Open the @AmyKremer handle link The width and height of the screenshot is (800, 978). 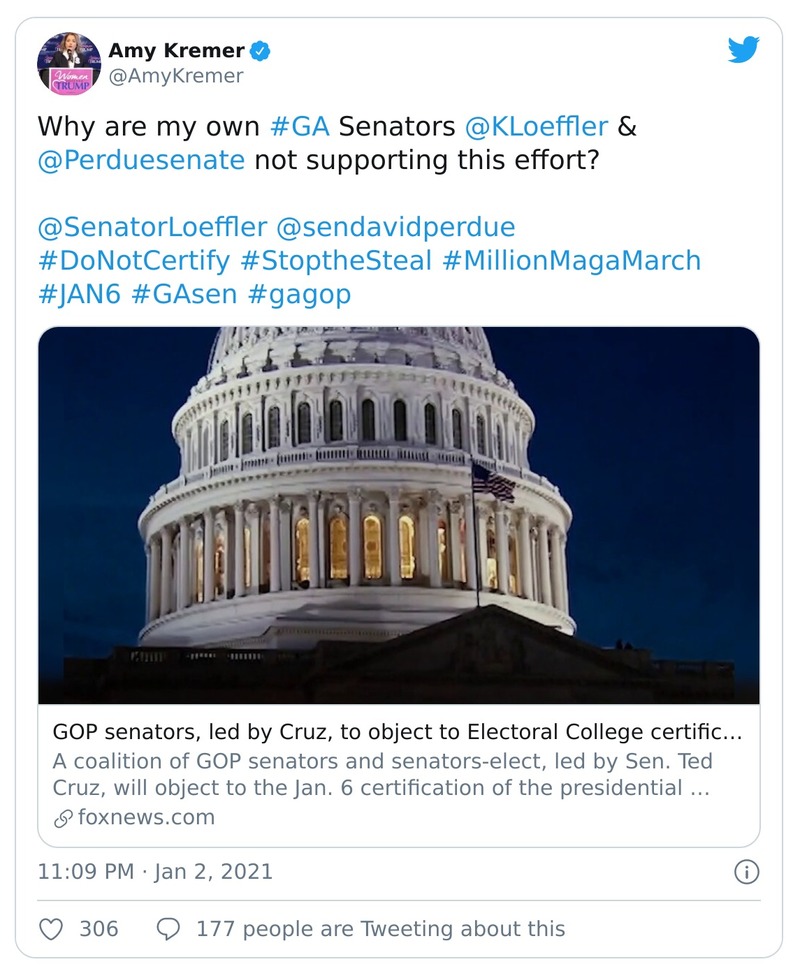[175, 75]
